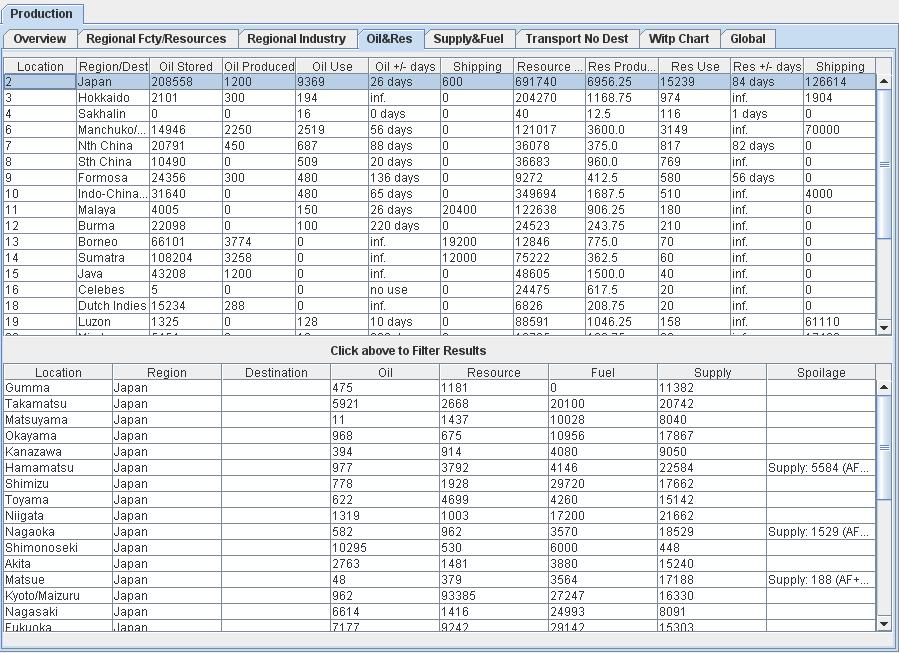Select the Dutch Indies row

click(x=440, y=307)
